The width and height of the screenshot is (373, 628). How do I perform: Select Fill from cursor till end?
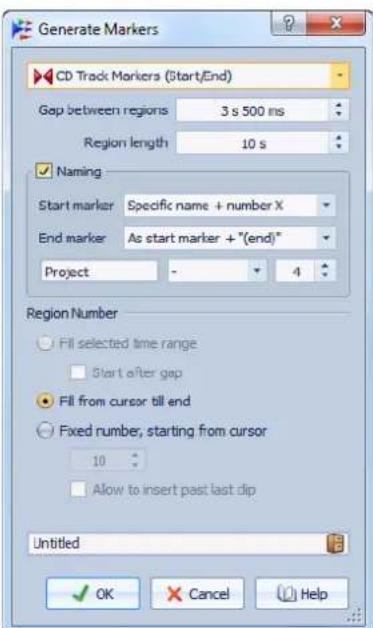(45, 401)
